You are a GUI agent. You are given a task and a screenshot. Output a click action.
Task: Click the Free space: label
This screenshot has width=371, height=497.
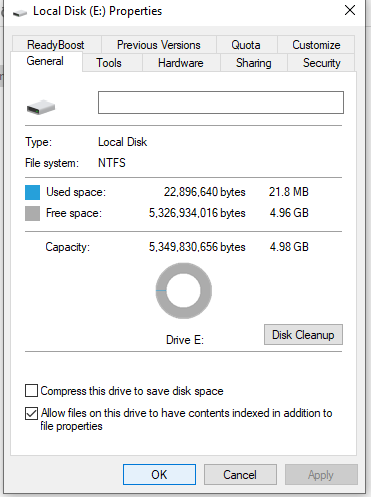point(74,213)
